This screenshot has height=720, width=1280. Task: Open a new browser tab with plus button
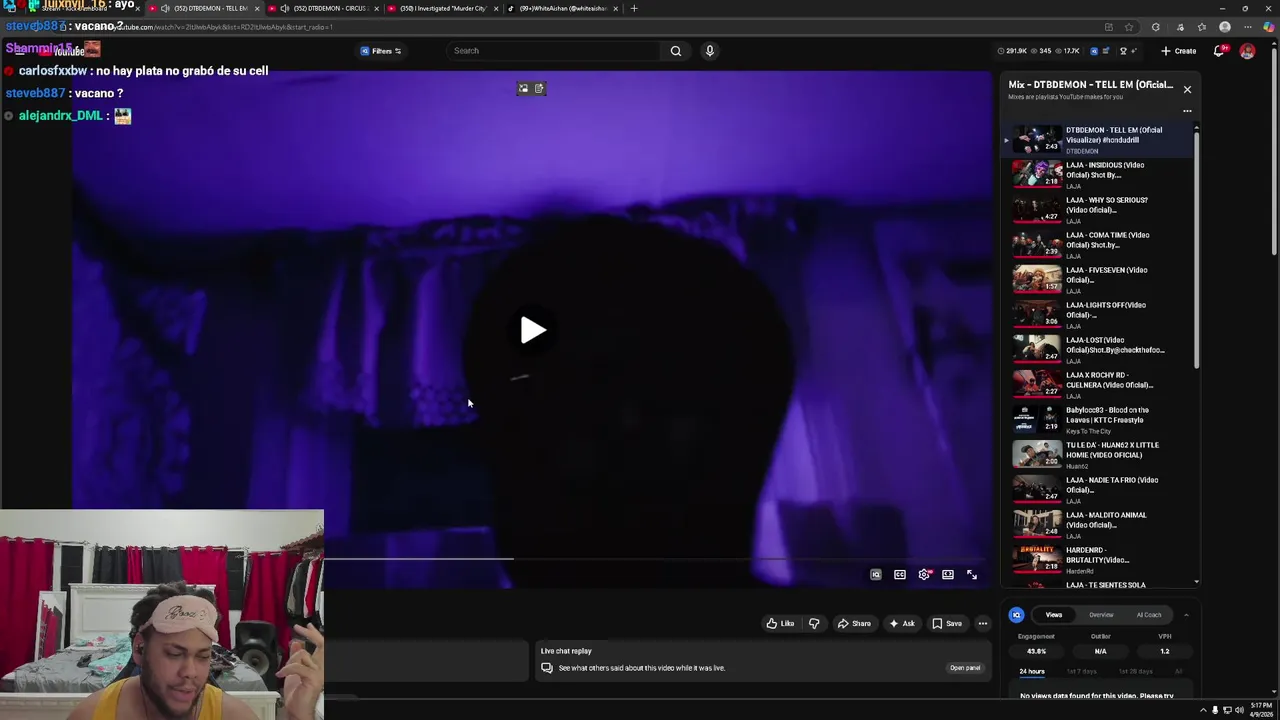point(633,8)
